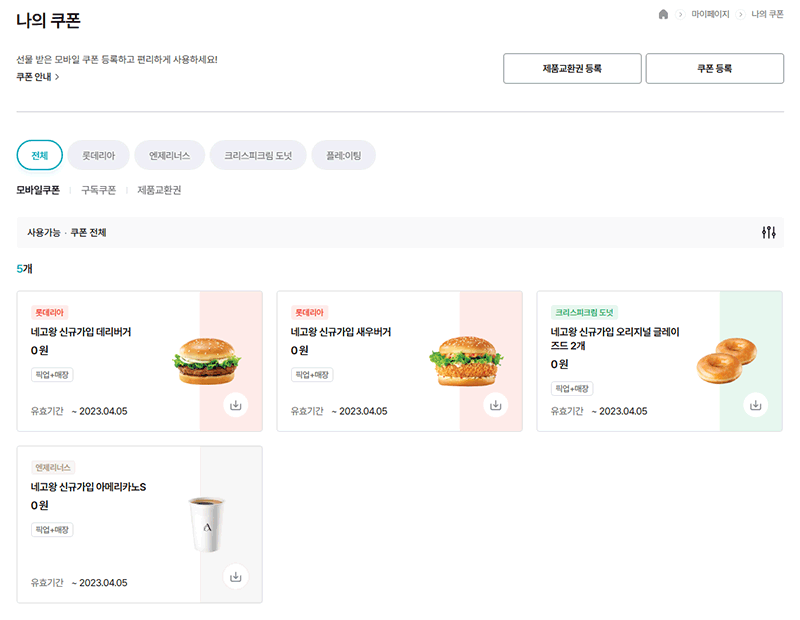The width and height of the screenshot is (800, 620).
Task: Select the 크리스피크림 도넛 brand filter
Action: pos(258,155)
